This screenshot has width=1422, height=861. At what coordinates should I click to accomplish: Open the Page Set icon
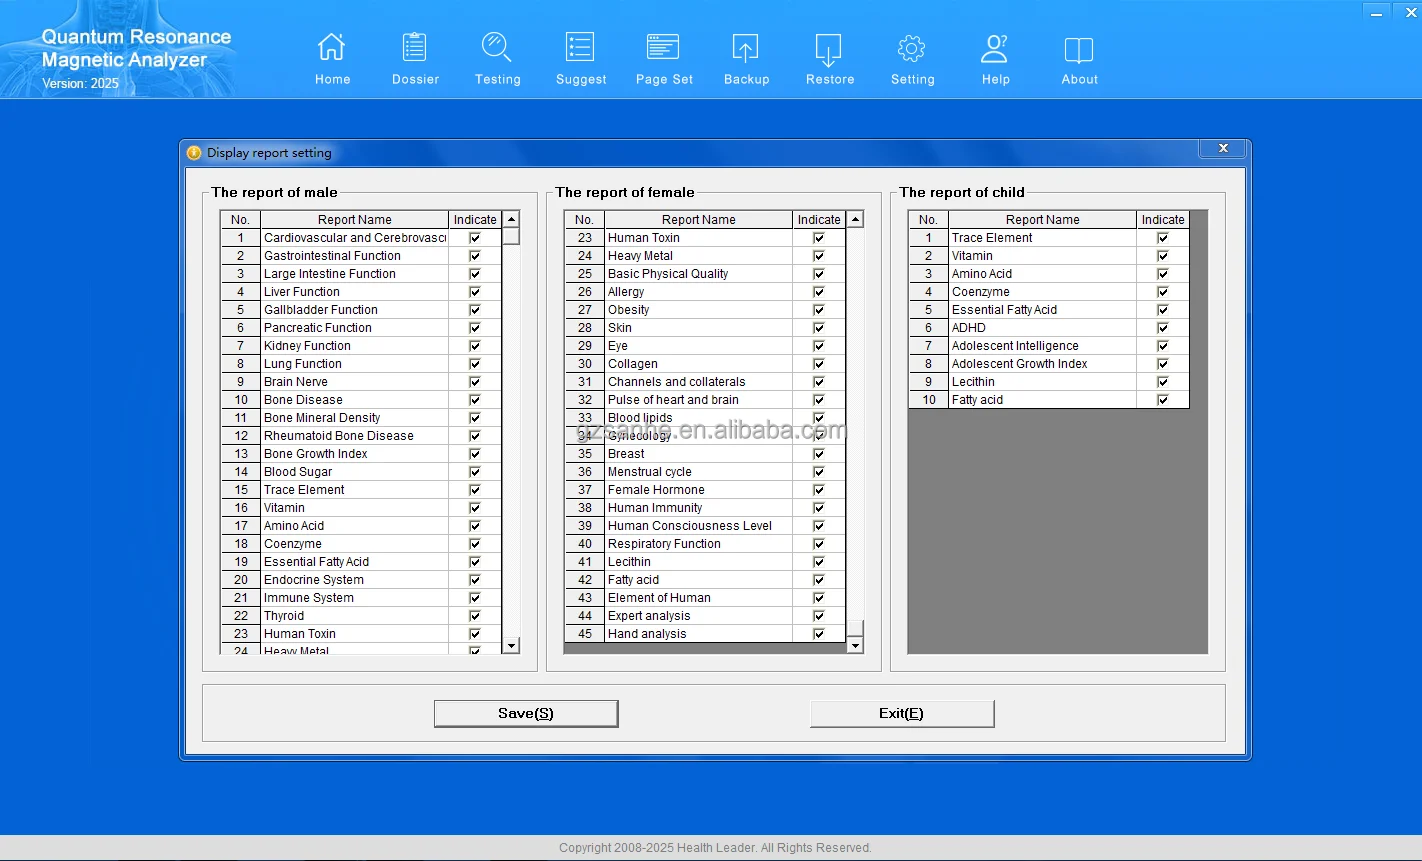point(663,48)
